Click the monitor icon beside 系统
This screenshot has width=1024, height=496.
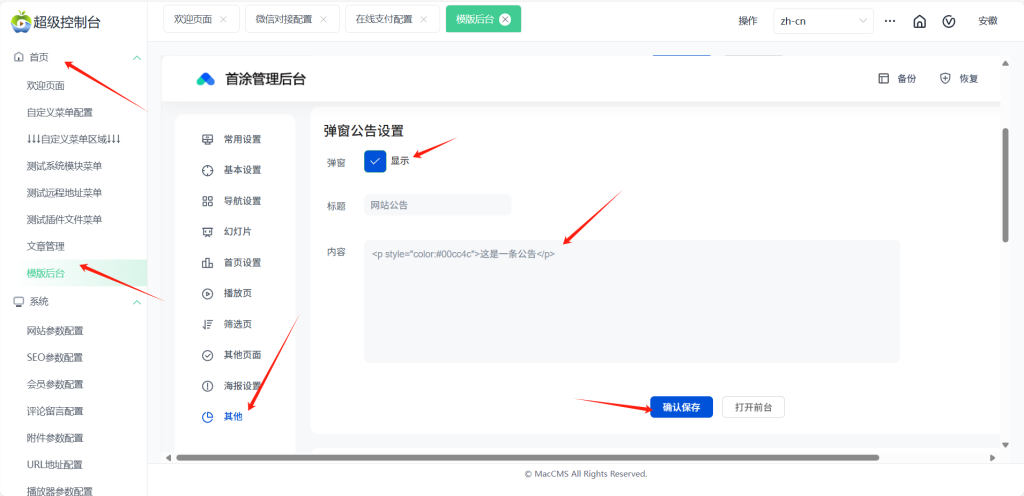[x=18, y=302]
